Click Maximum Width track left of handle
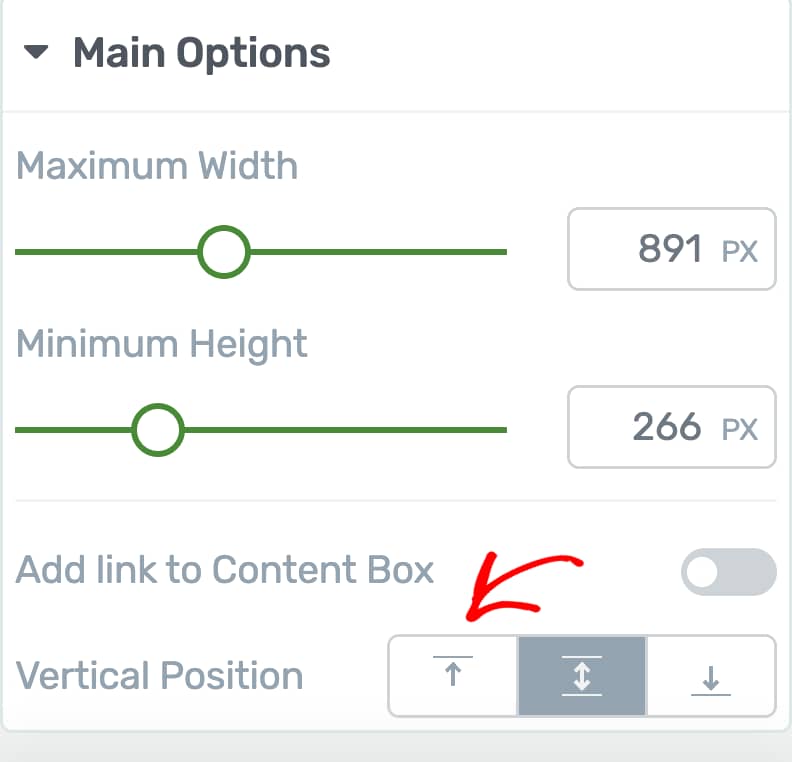The height and width of the screenshot is (762, 792). tap(106, 251)
